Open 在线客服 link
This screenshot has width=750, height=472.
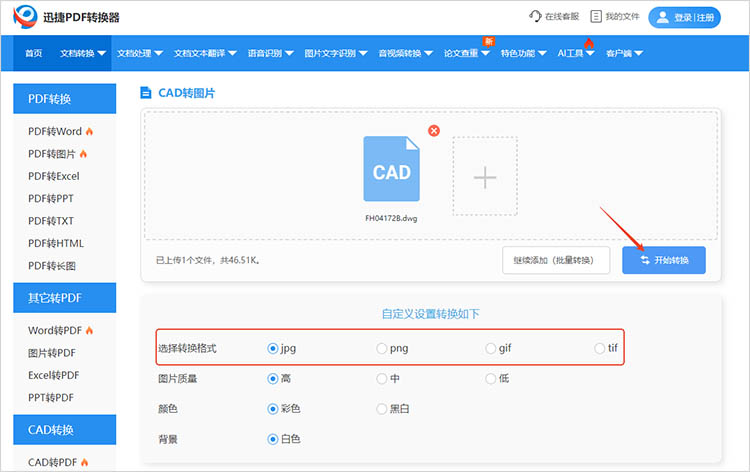(562, 16)
